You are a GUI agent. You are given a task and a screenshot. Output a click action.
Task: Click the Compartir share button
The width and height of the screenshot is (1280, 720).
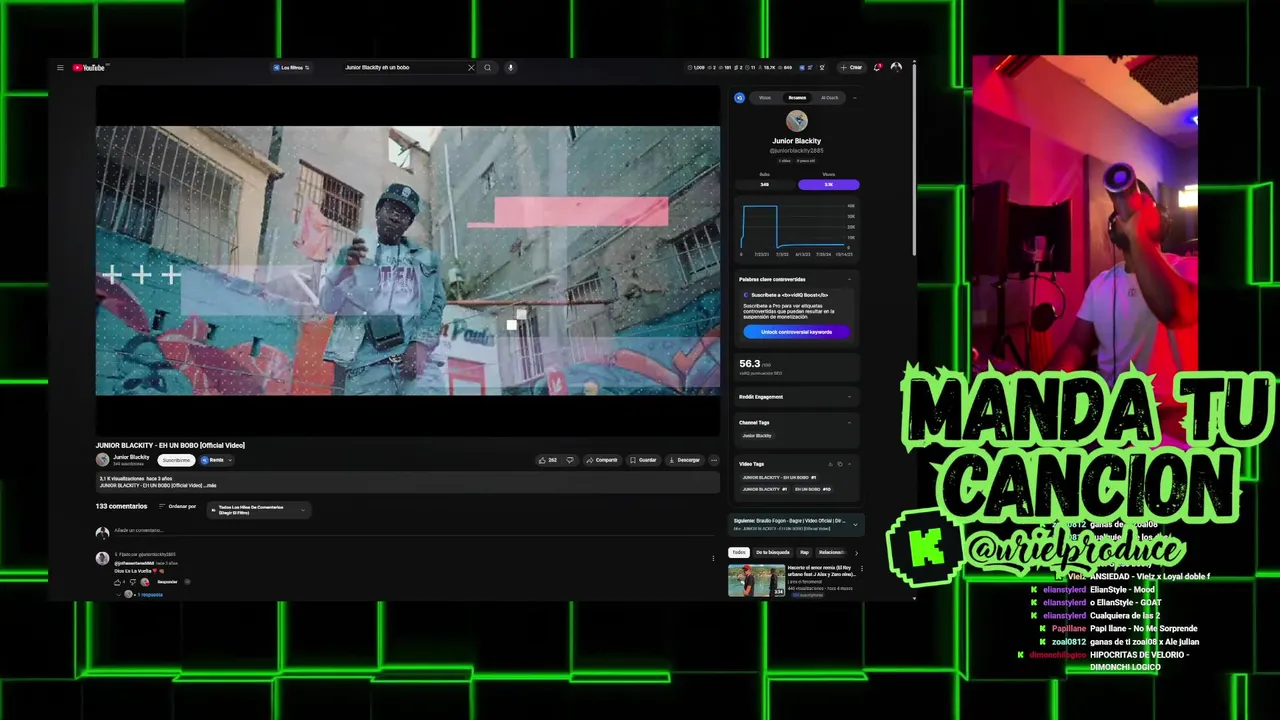pyautogui.click(x=602, y=460)
